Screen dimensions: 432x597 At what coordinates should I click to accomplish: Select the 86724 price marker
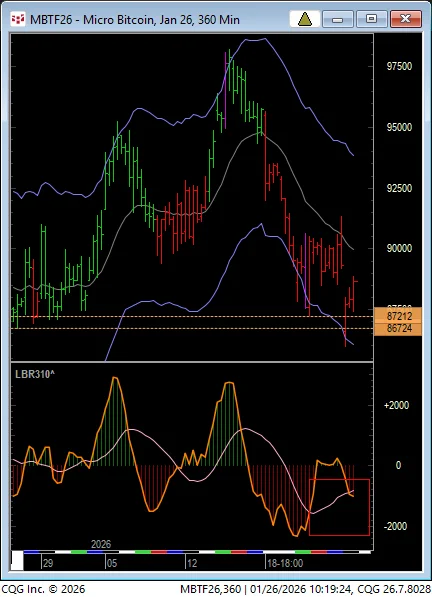pyautogui.click(x=398, y=329)
